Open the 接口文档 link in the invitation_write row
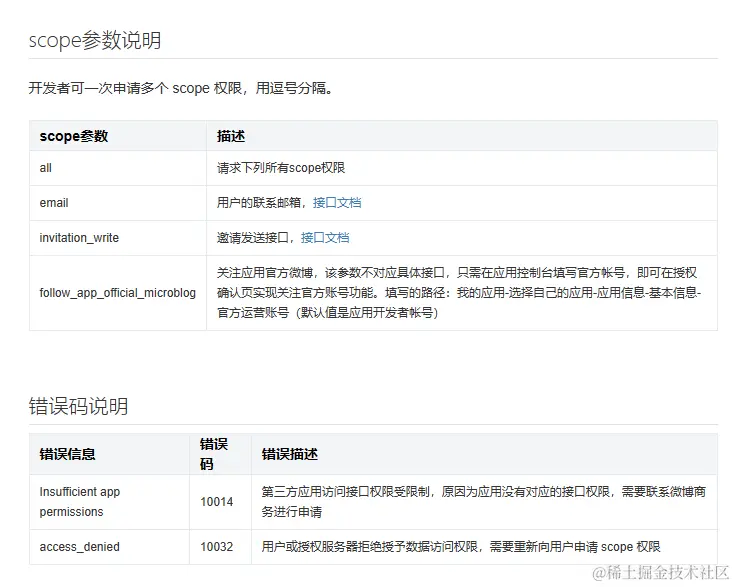735x587 pixels. click(325, 238)
